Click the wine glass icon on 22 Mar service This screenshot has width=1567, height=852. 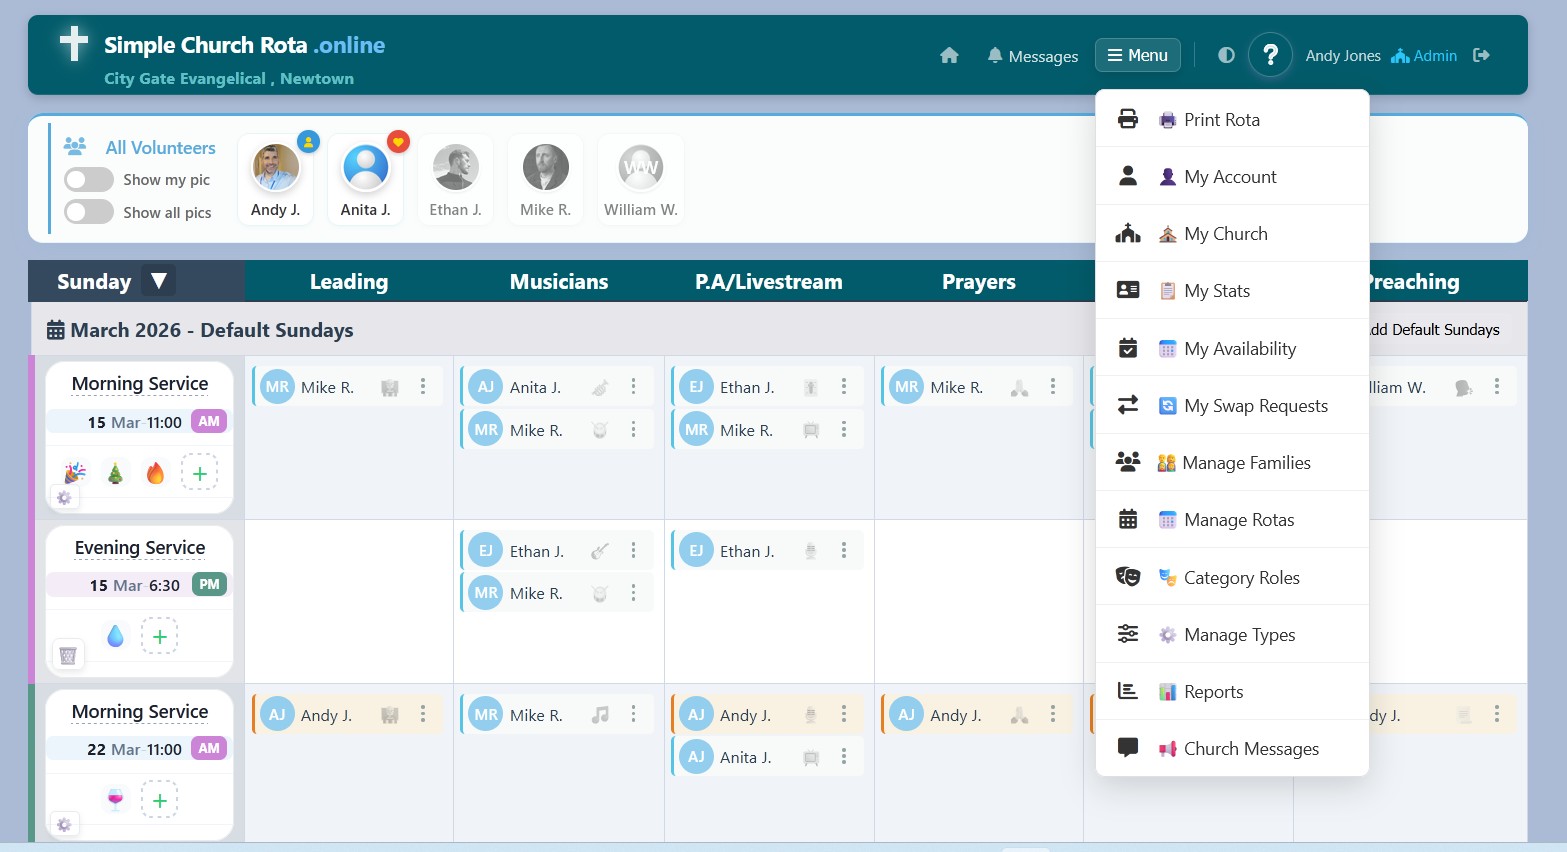115,799
